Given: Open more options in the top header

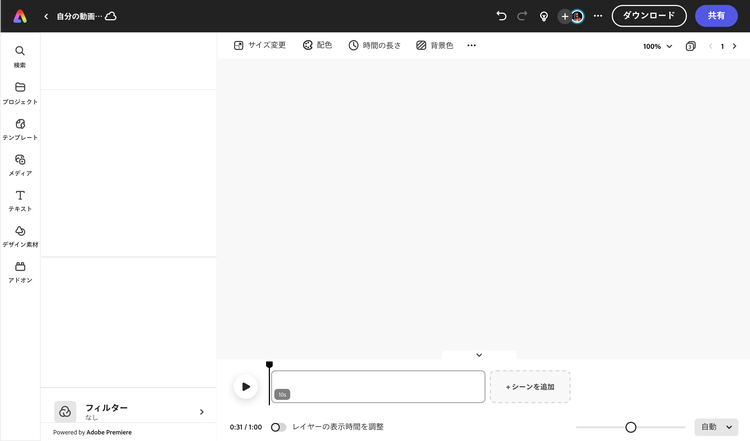Looking at the screenshot, I should click(598, 16).
